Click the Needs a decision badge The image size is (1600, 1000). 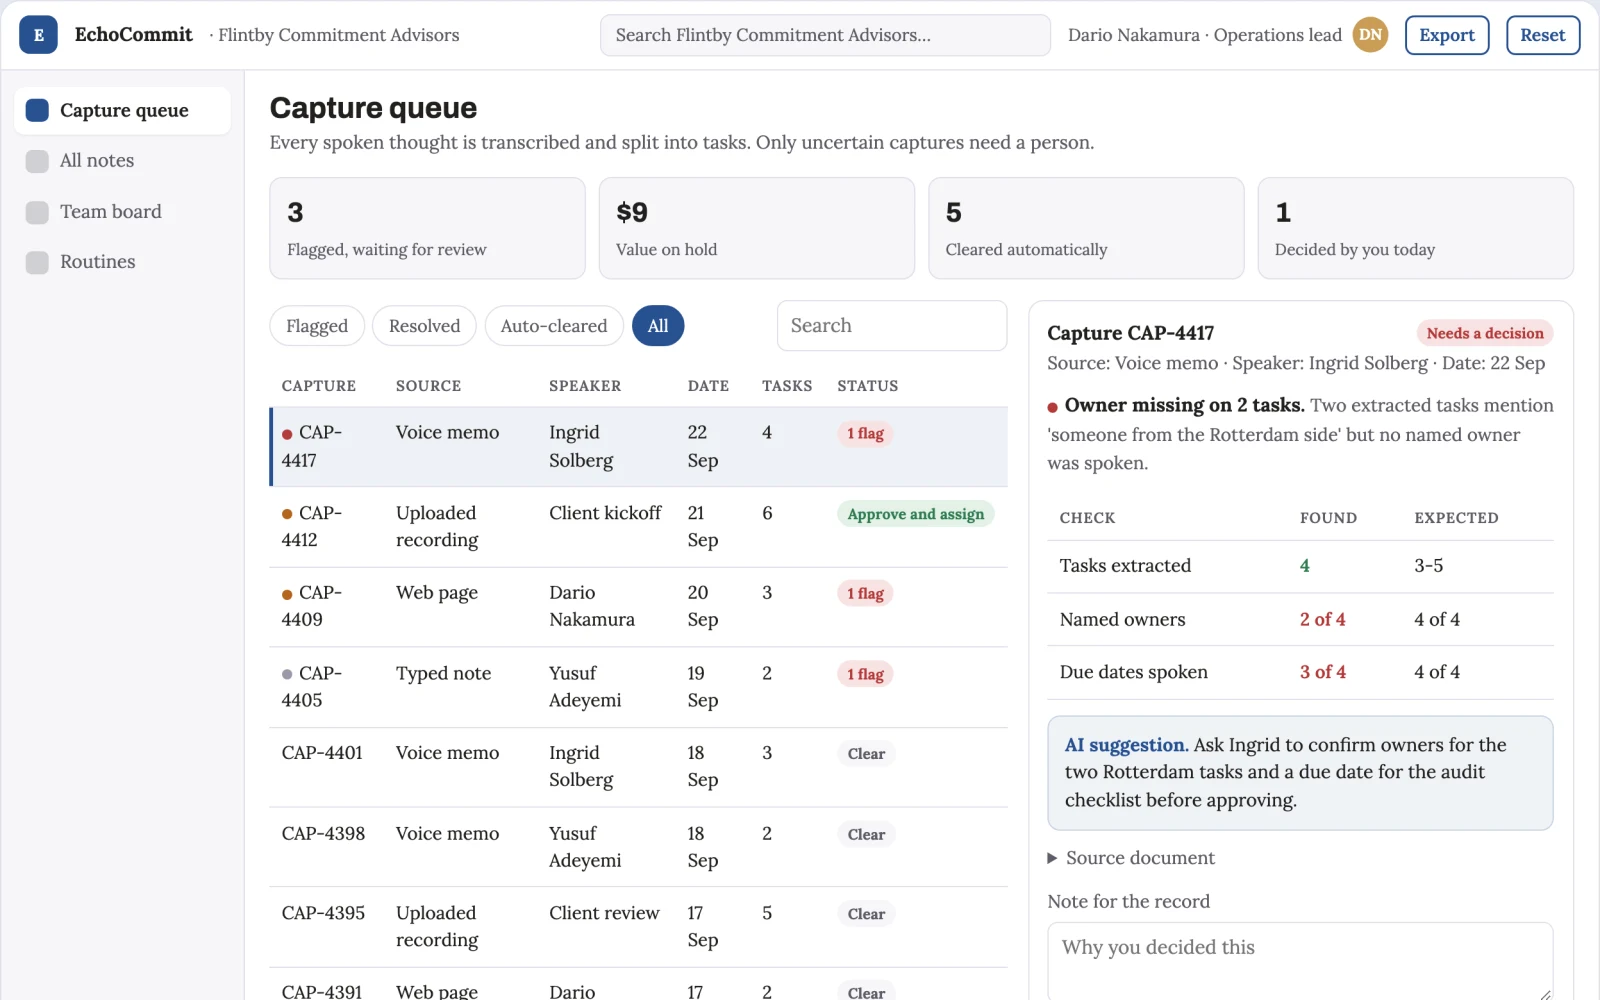click(x=1484, y=333)
